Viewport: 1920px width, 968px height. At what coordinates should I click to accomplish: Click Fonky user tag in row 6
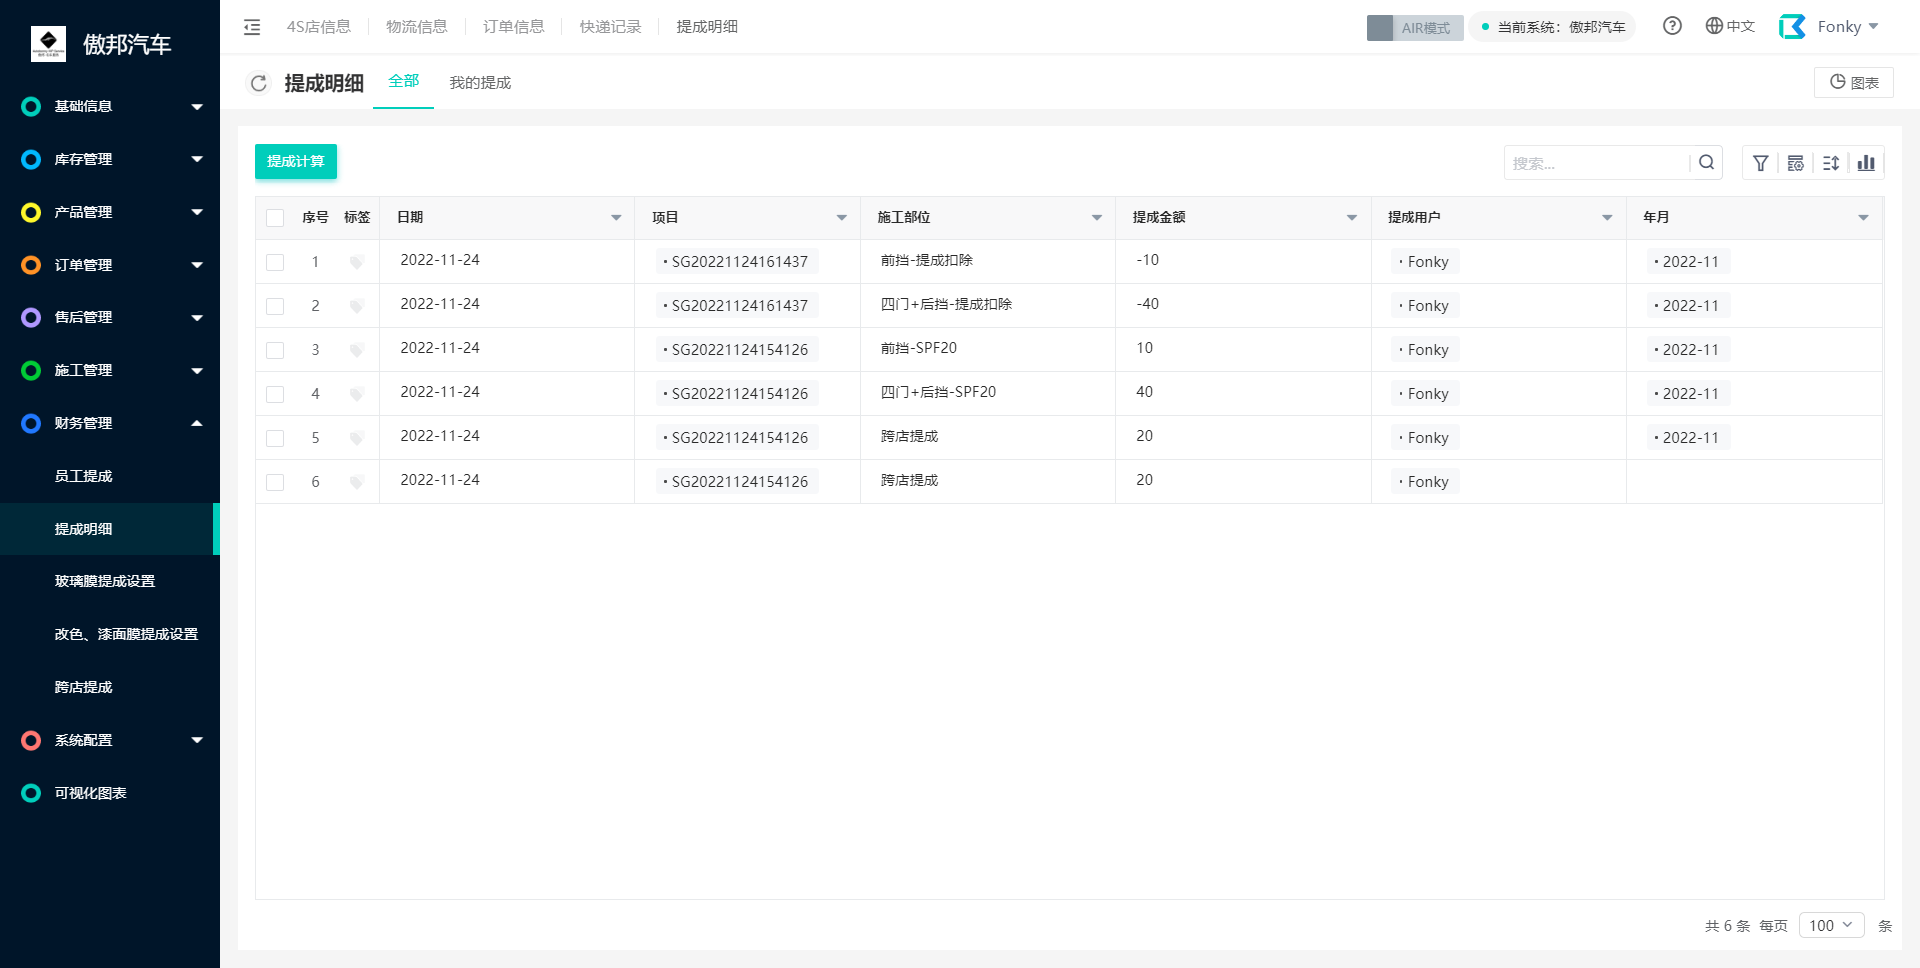click(1425, 482)
